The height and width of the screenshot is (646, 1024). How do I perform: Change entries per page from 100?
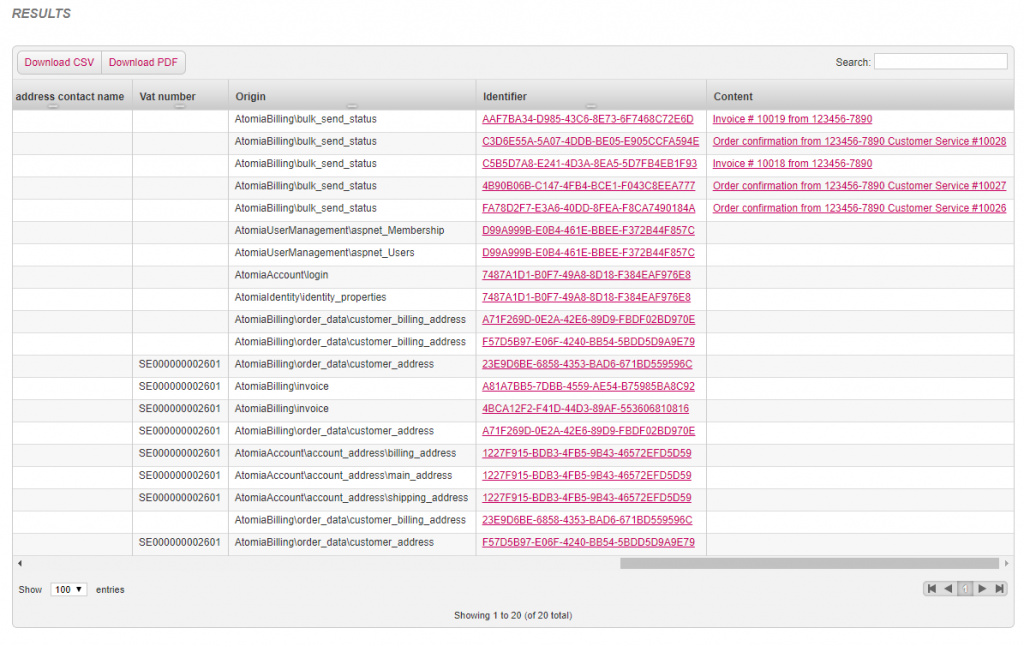click(68, 589)
